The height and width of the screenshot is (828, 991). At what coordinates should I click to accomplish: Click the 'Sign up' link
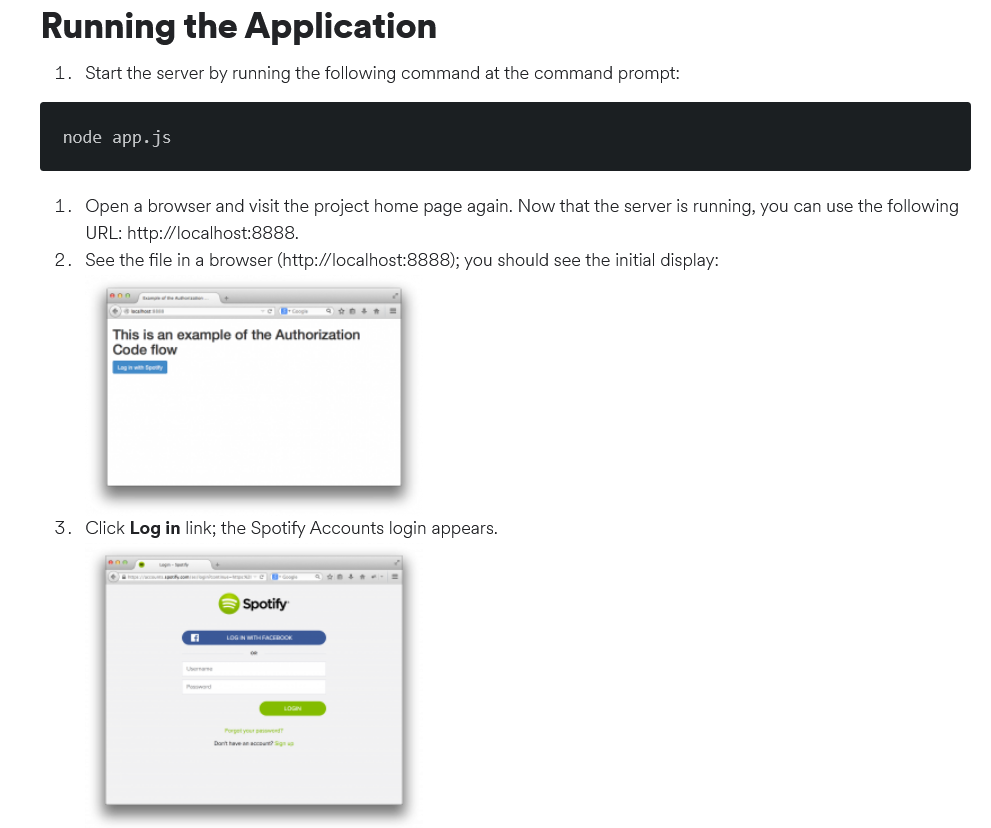coord(284,743)
